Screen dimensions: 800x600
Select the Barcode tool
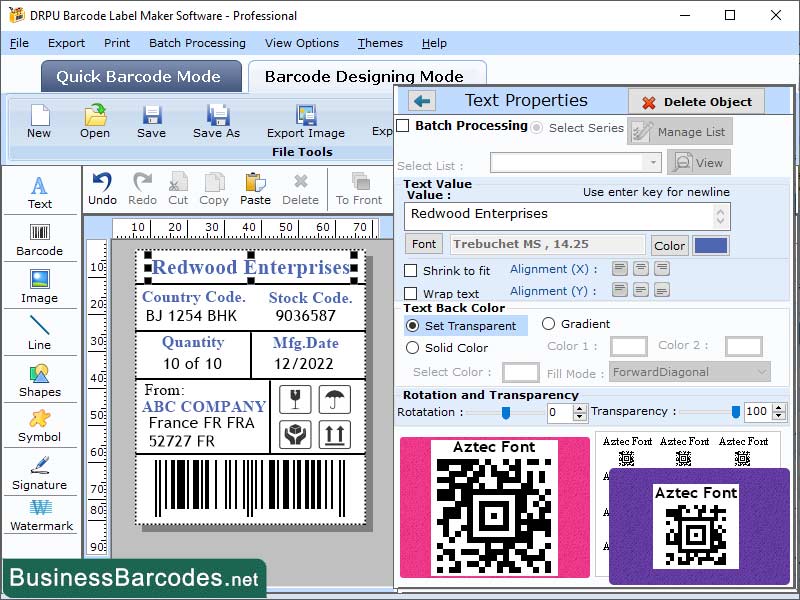(40, 240)
